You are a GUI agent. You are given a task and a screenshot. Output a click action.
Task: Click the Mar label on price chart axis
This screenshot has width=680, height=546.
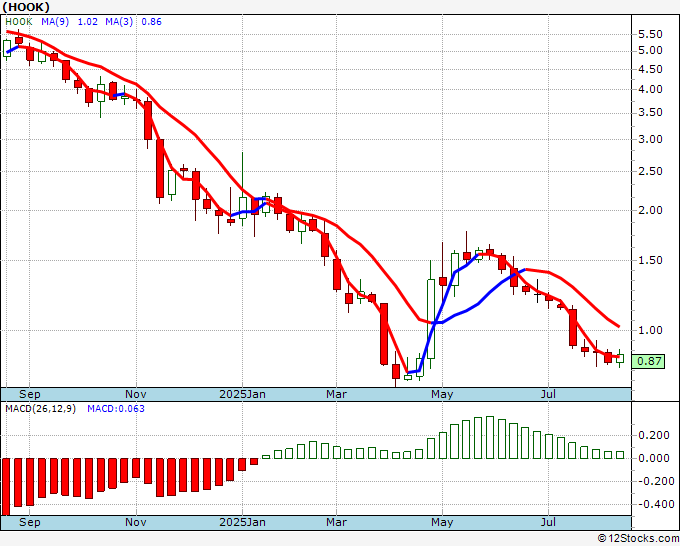click(x=337, y=394)
